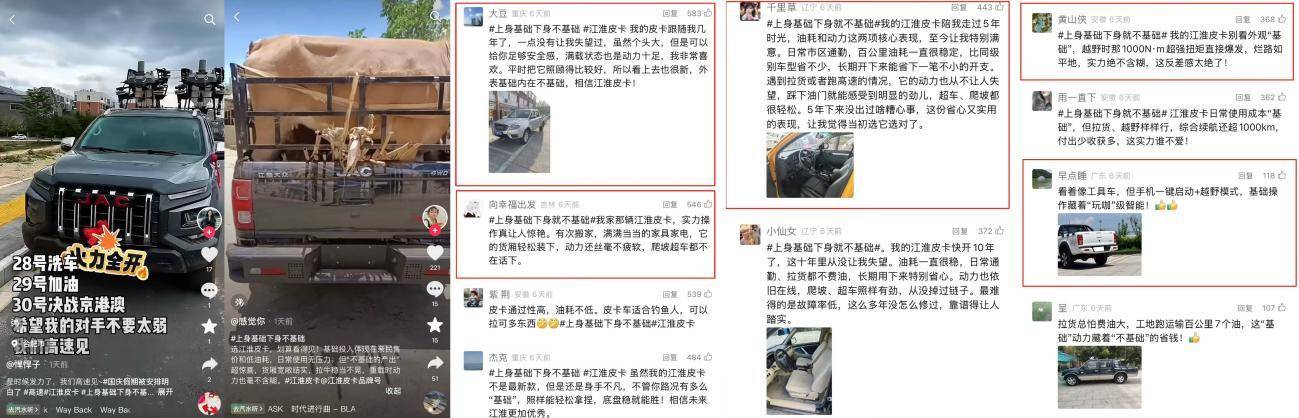This screenshot has width=1299, height=418.
Task: Share the first video using arrow icon
Action: pos(209,365)
